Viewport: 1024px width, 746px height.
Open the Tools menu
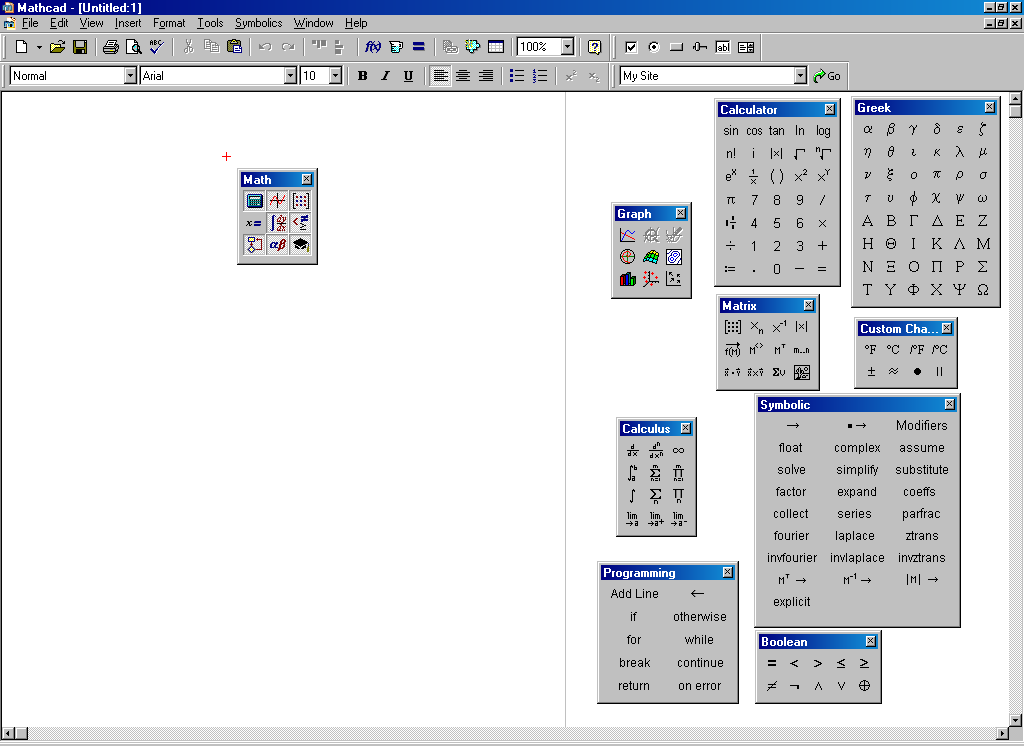pos(210,23)
